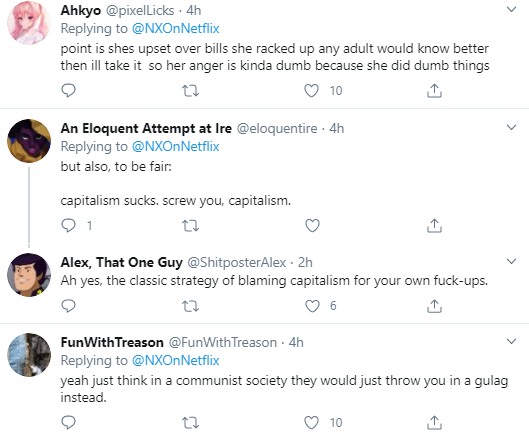Reply to Ahkyo's tweet

tap(68, 90)
